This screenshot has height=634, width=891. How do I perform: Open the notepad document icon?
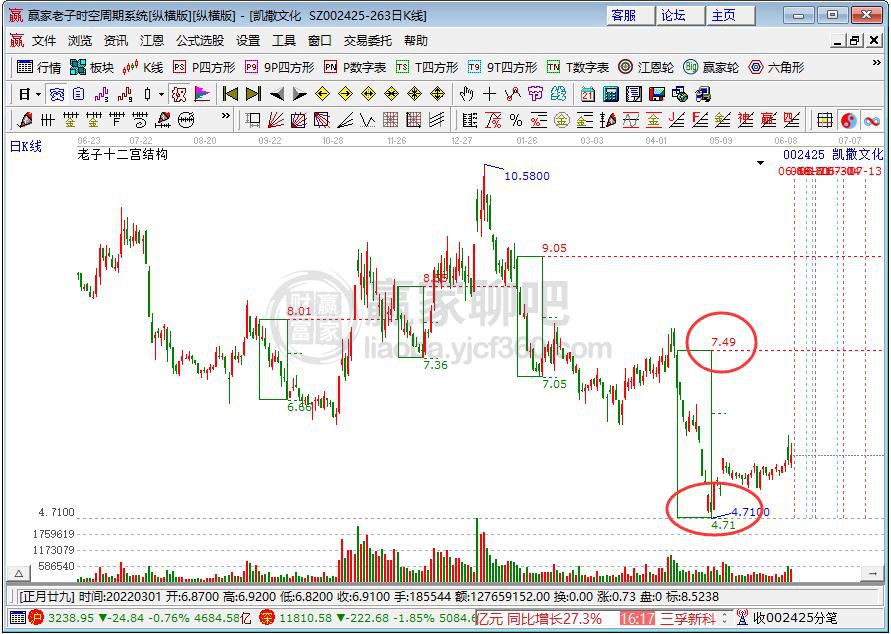(634, 94)
